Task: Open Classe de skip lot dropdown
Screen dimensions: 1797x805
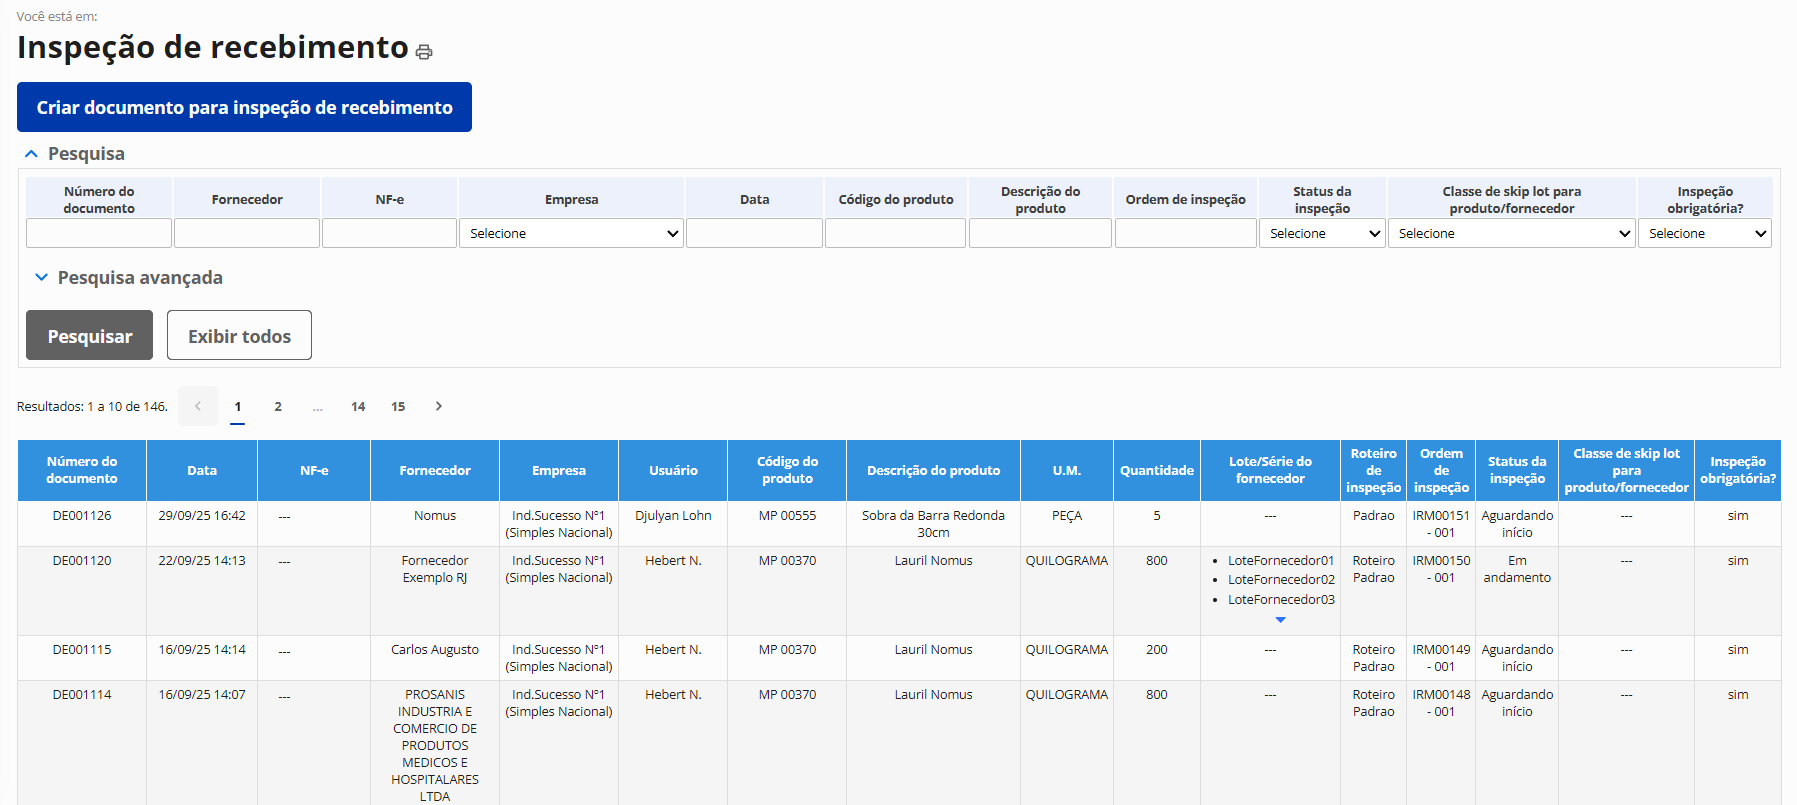Action: tap(1511, 233)
